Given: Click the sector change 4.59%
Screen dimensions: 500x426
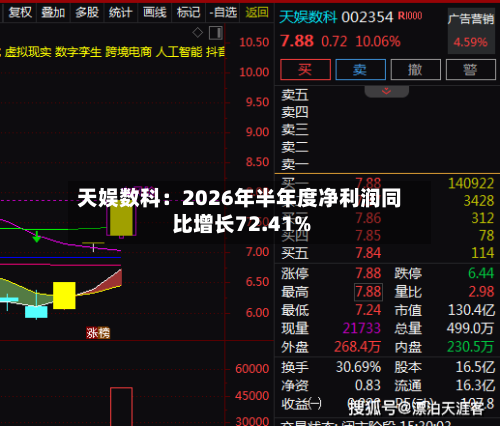Looking at the screenshot, I should pos(470,42).
